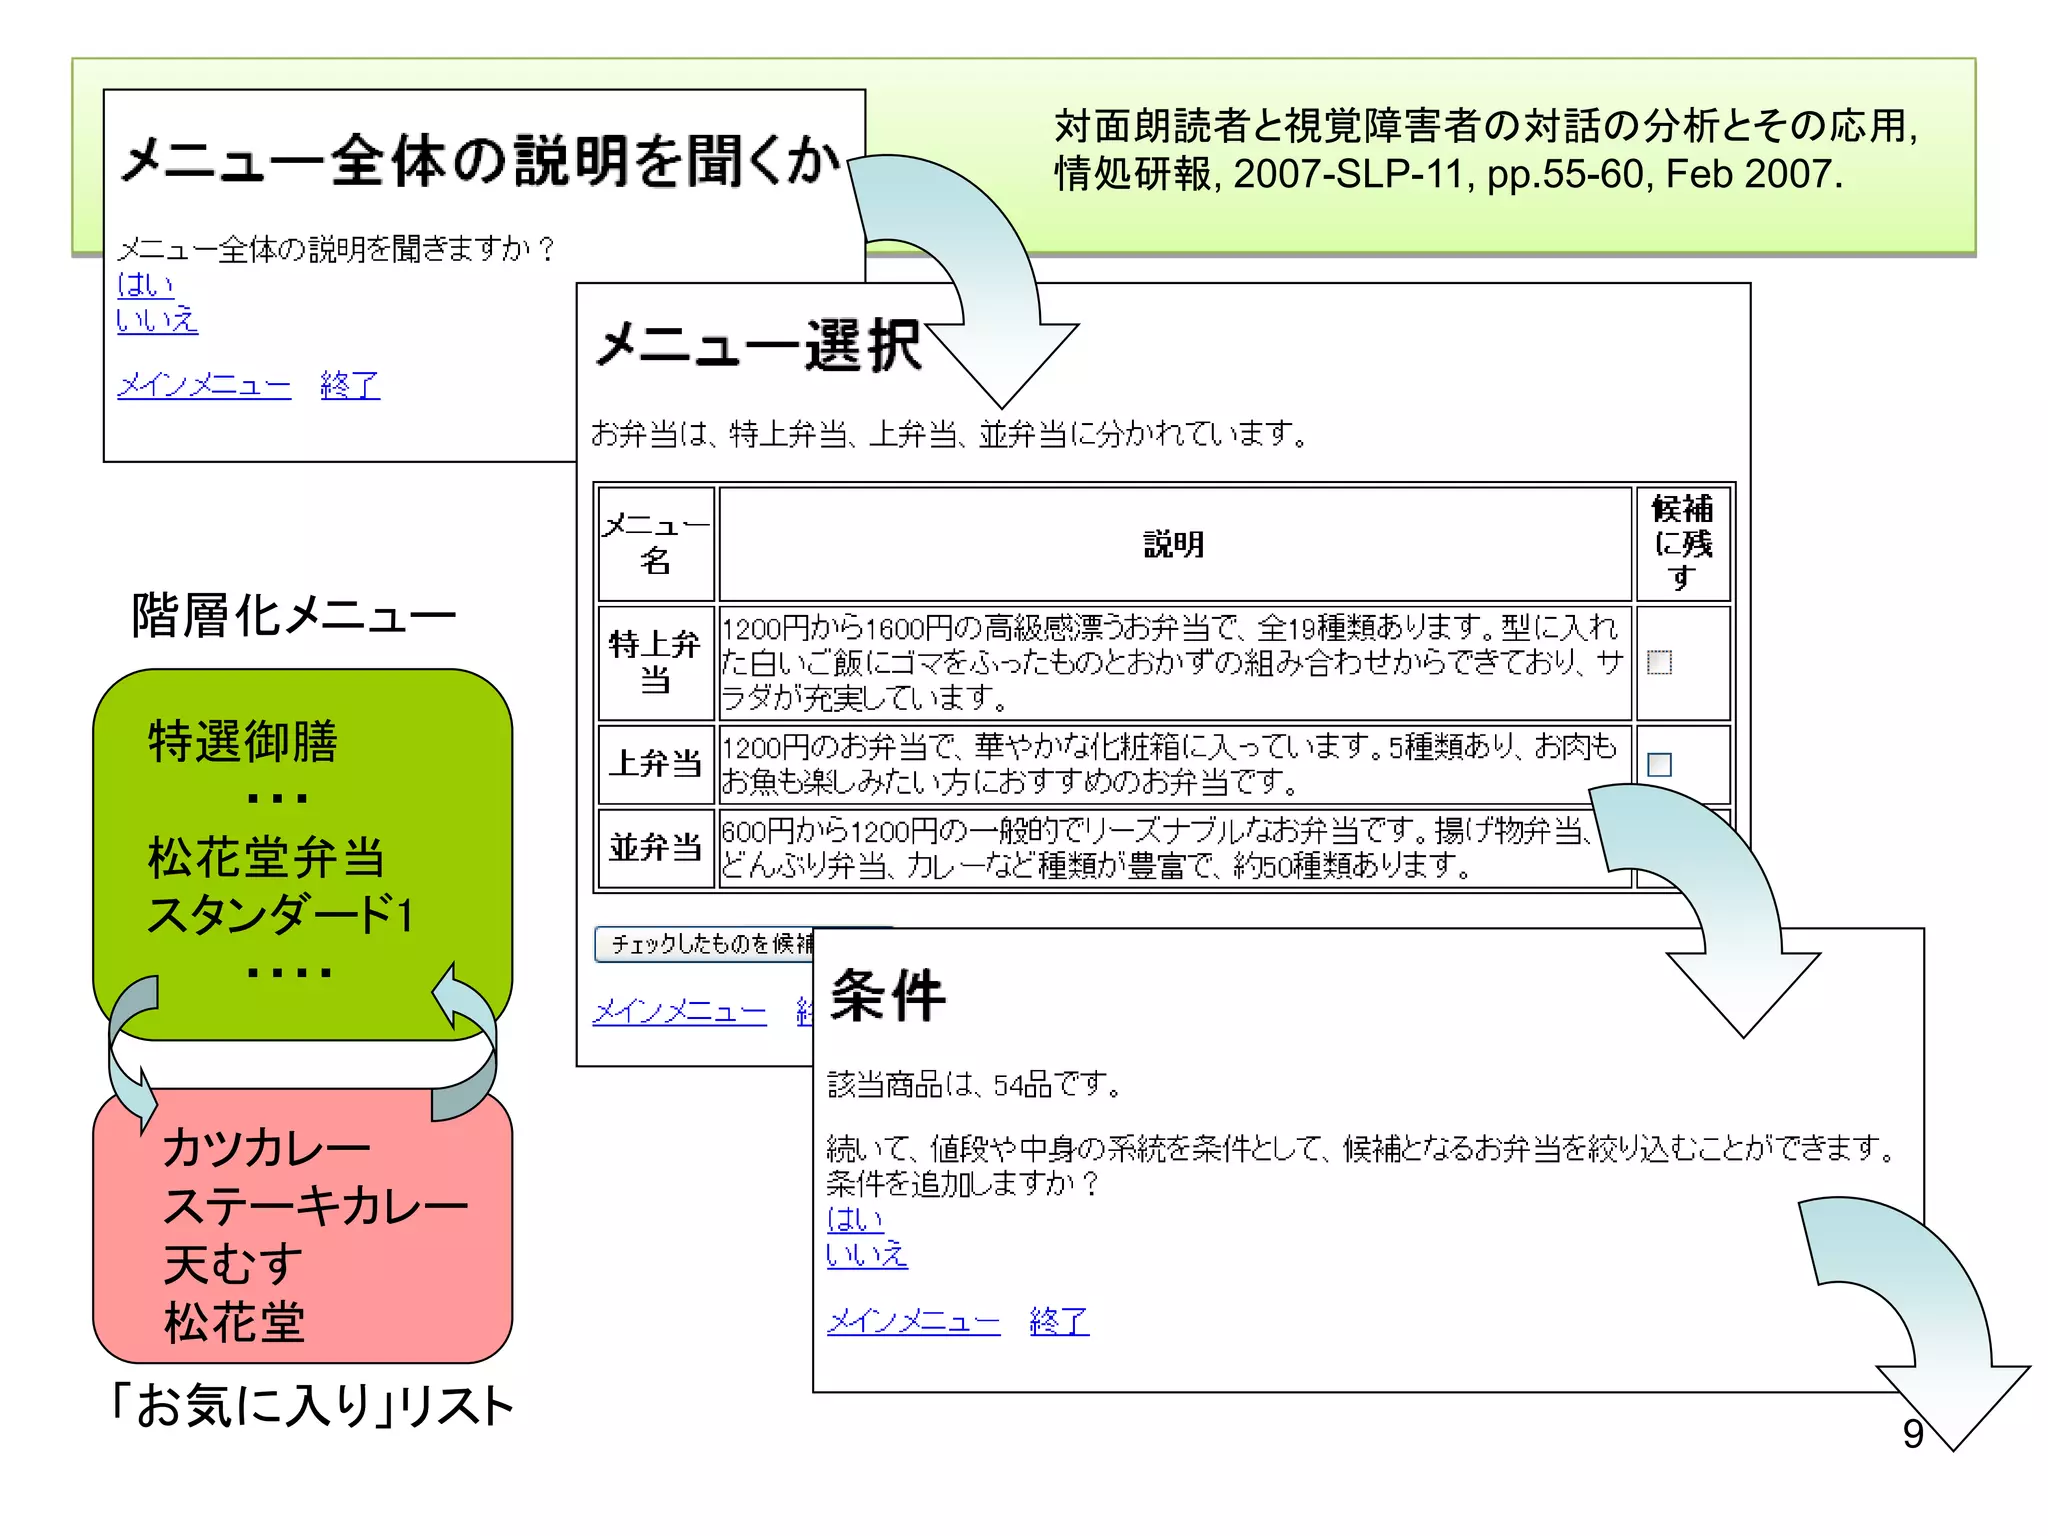The height and width of the screenshot is (1536, 2048).
Task: Click ステーキカレー in pink favorites box
Action: [316, 1206]
